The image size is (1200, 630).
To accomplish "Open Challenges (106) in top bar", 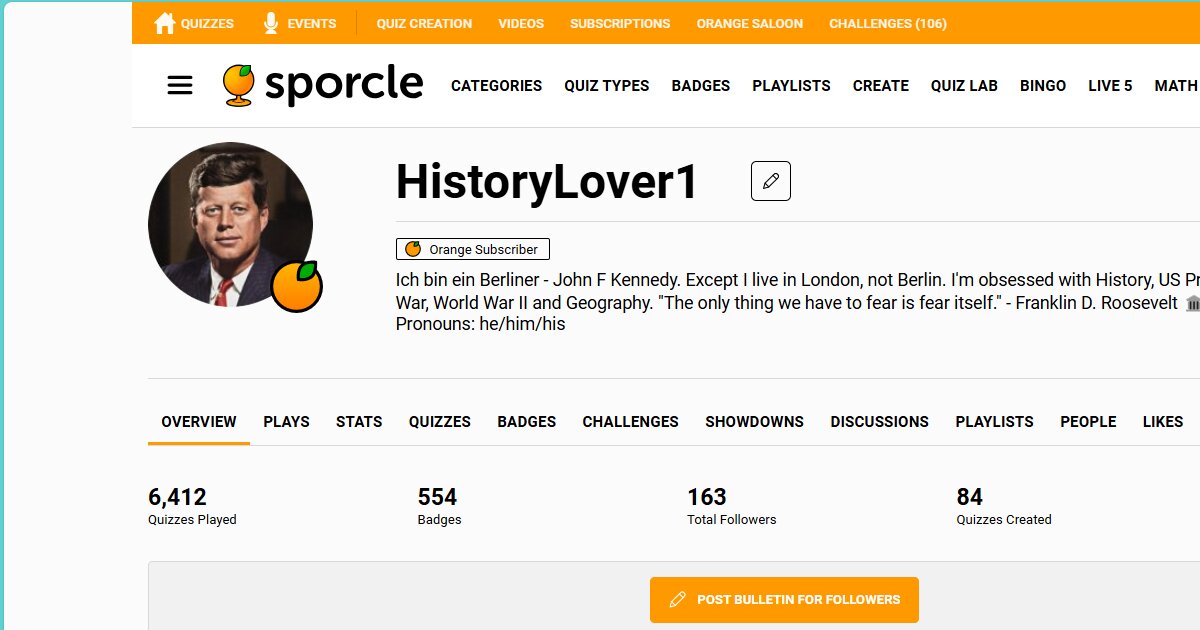I will [x=888, y=23].
